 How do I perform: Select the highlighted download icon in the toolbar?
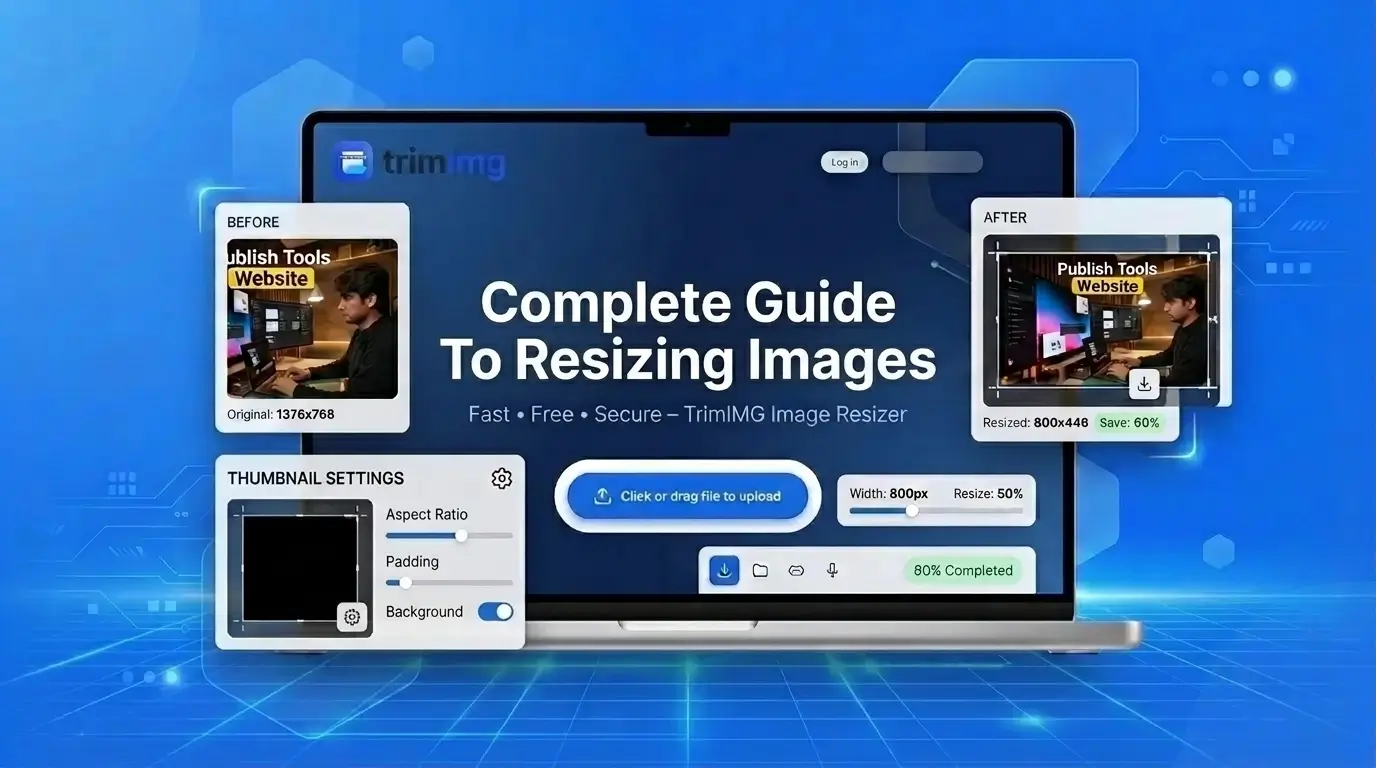[x=724, y=570]
